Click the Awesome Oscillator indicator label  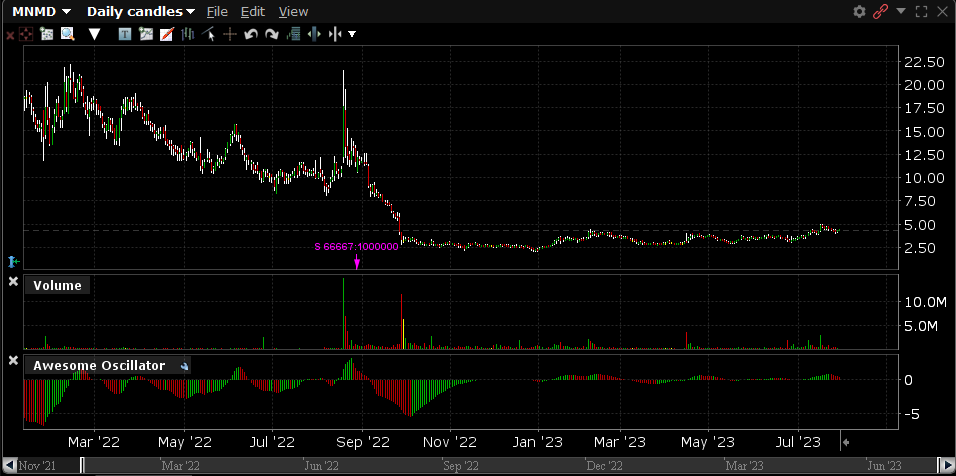pyautogui.click(x=99, y=366)
